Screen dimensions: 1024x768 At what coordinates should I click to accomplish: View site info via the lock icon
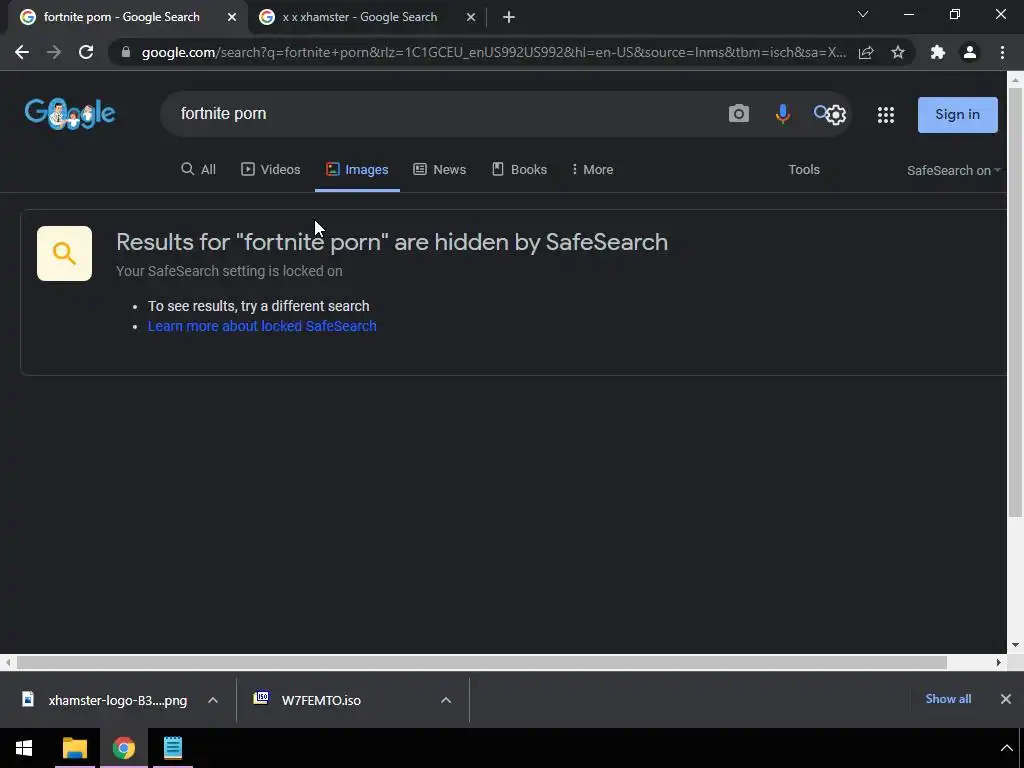pyautogui.click(x=126, y=52)
